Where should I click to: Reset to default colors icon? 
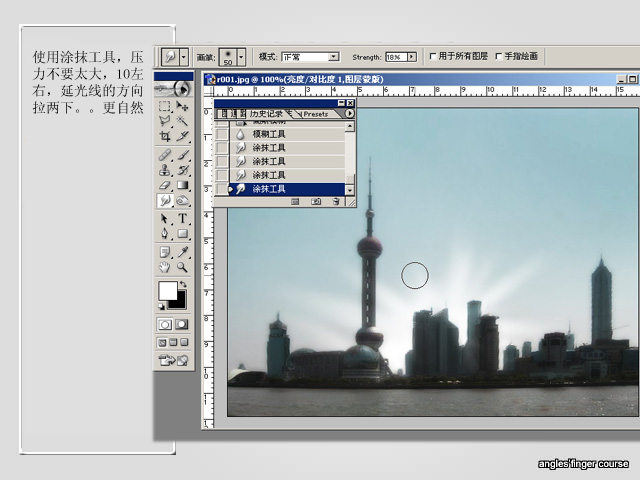point(162,307)
